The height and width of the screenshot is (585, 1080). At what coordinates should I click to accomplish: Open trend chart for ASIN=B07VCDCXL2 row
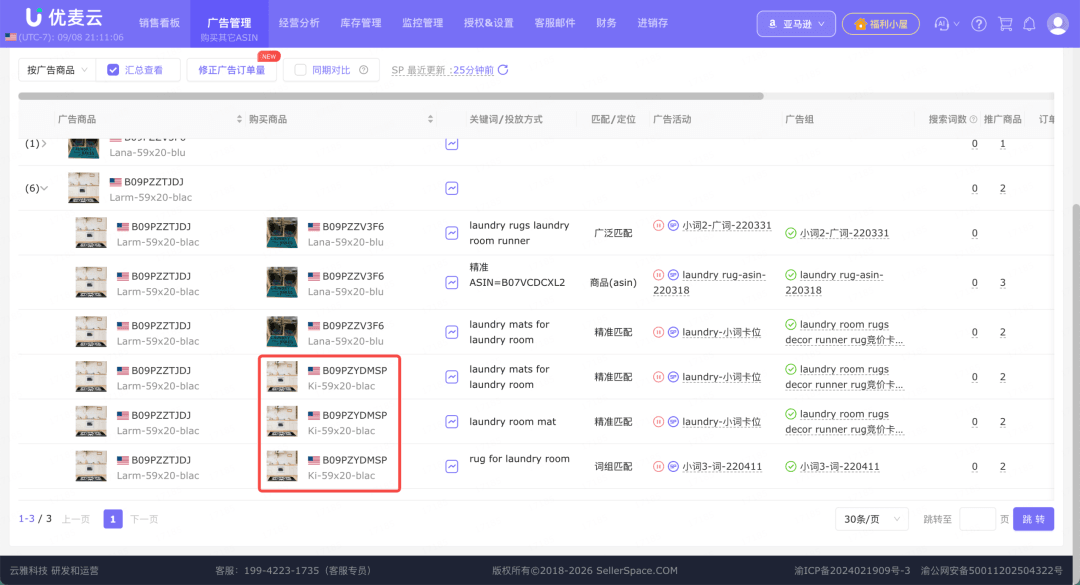(452, 283)
